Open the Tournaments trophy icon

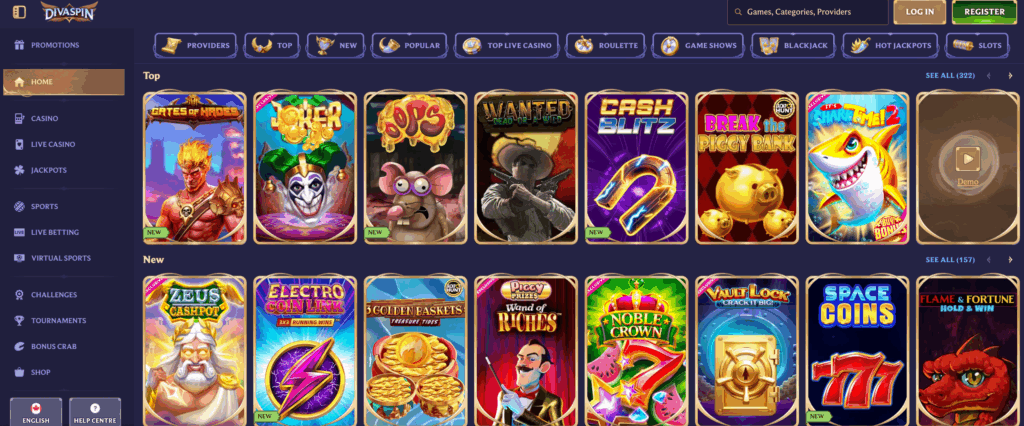coord(19,321)
